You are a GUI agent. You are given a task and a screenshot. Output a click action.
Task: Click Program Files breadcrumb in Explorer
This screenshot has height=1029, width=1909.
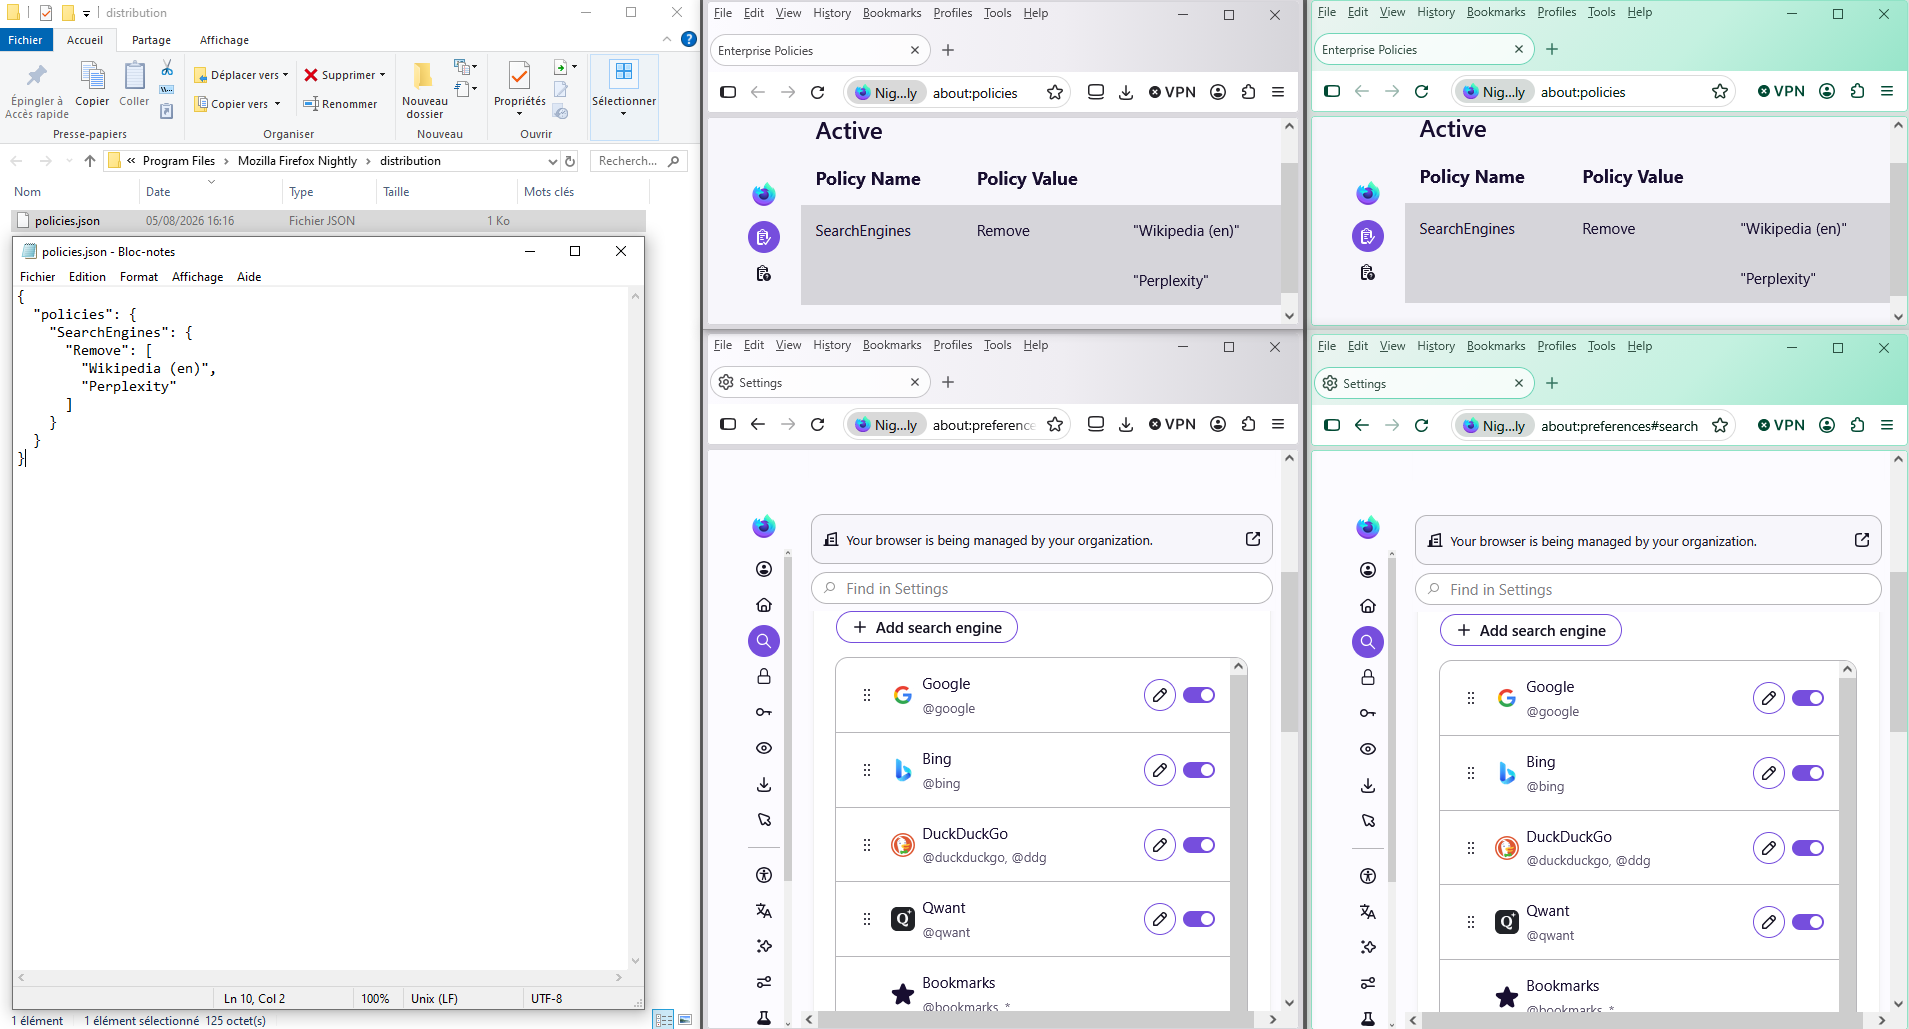[179, 161]
